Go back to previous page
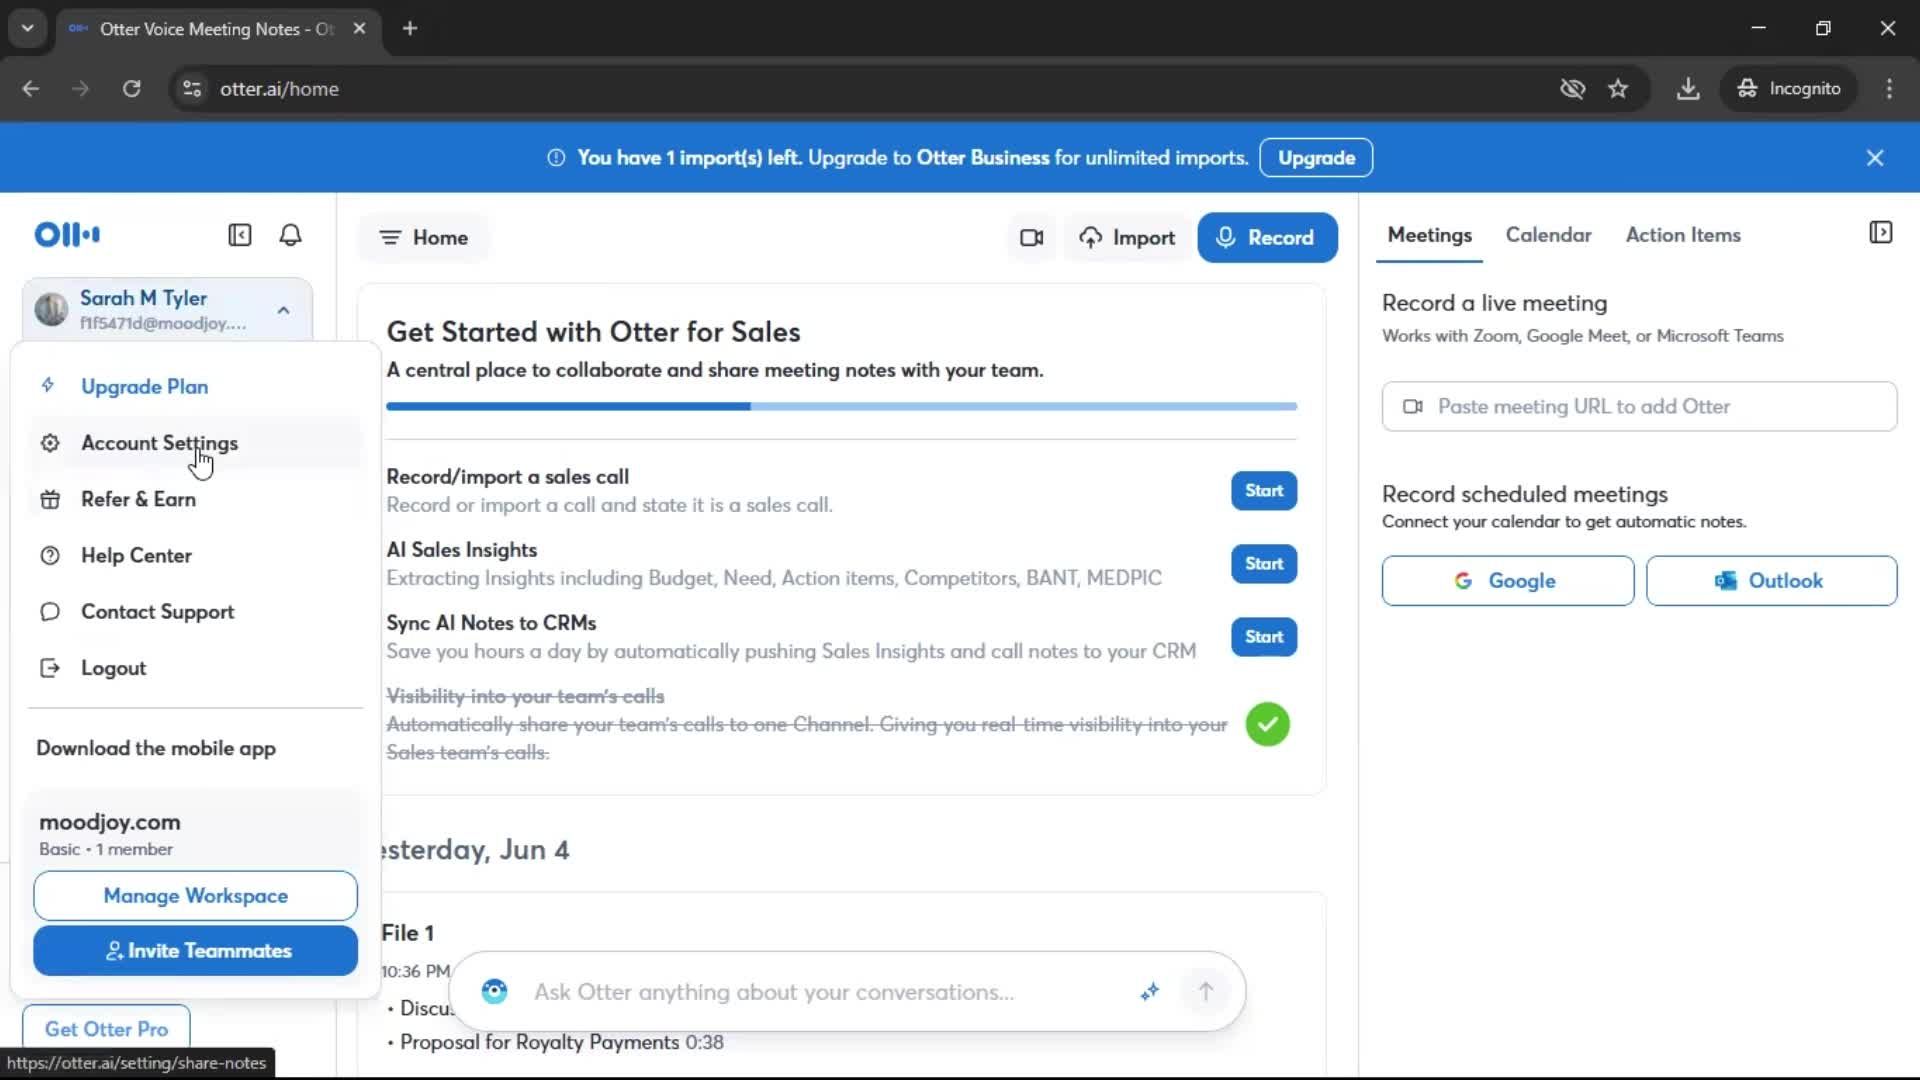This screenshot has height=1080, width=1920. point(31,89)
